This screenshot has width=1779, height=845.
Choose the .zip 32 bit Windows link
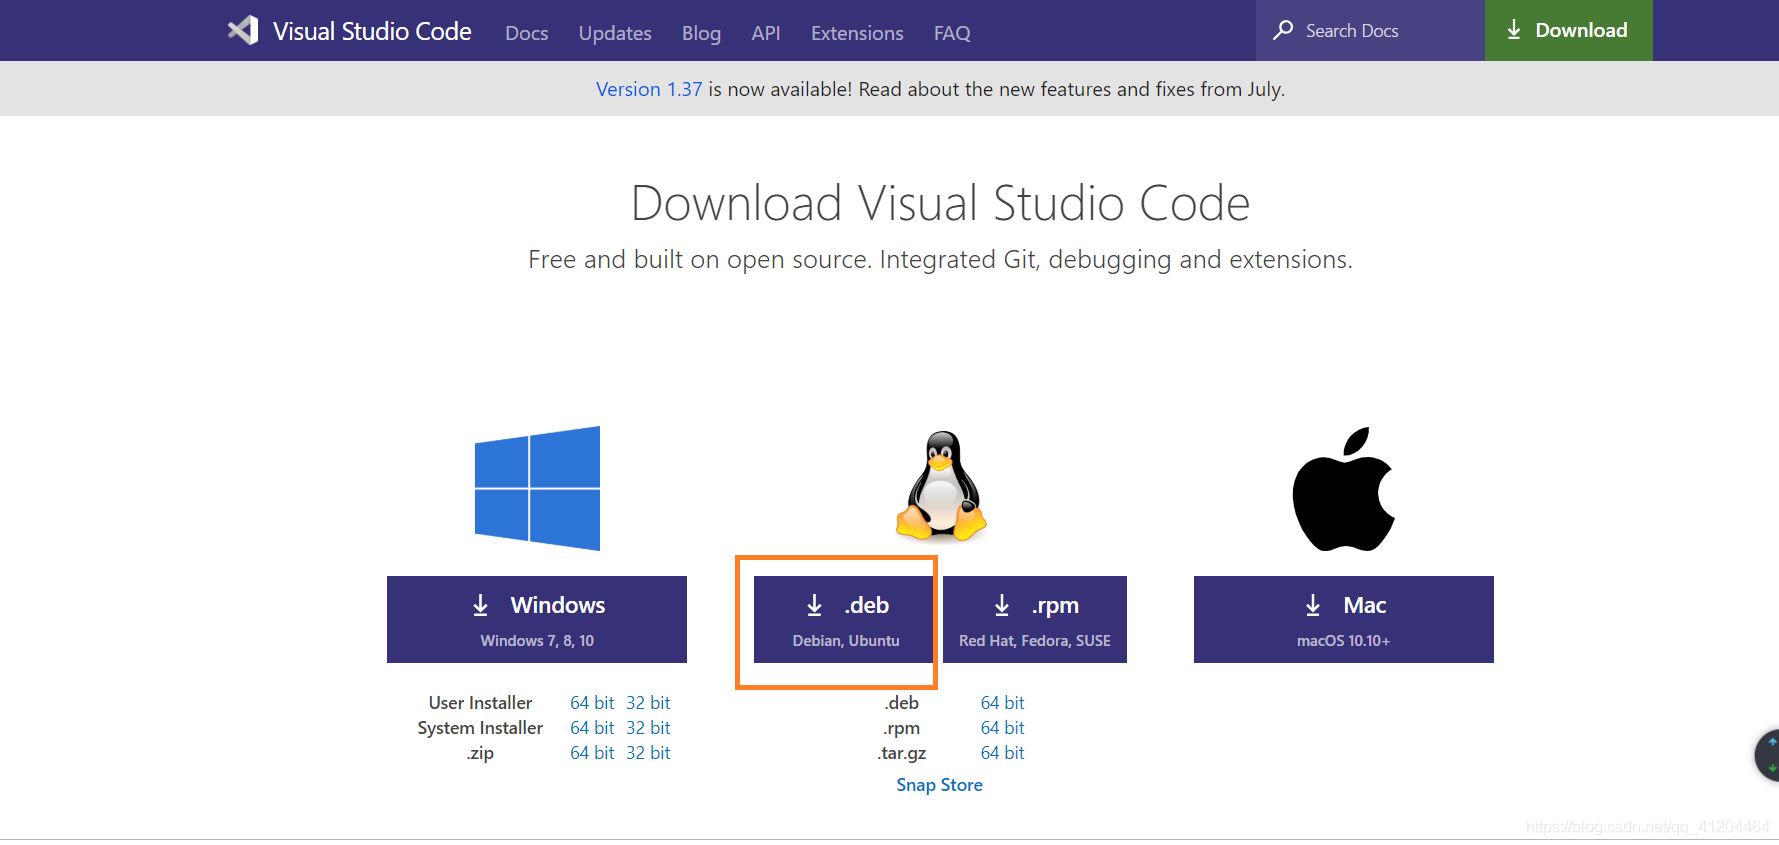coord(648,753)
